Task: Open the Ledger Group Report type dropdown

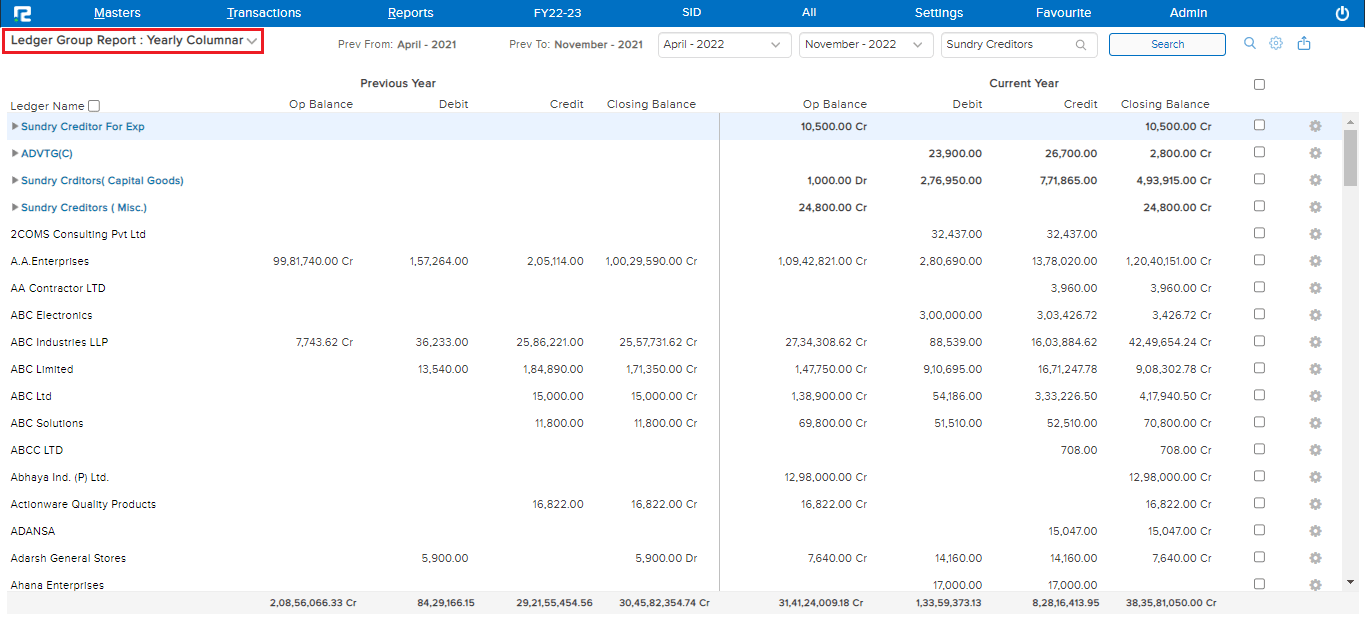Action: point(133,41)
